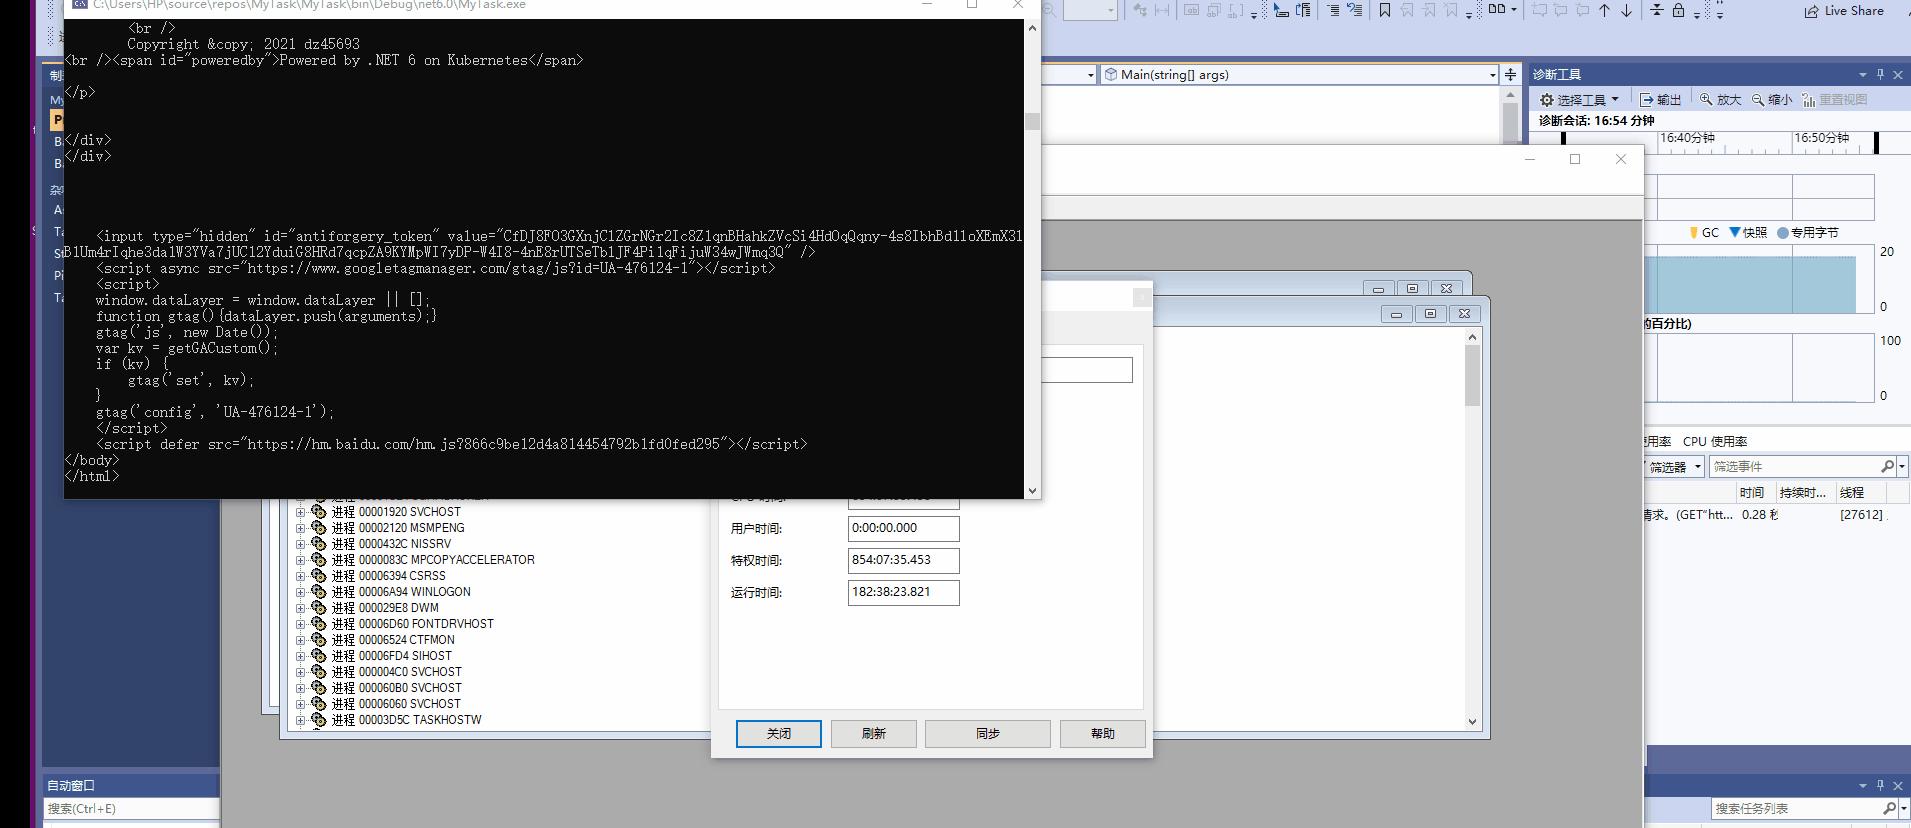Click the 放大 zoom in button

coord(1720,100)
